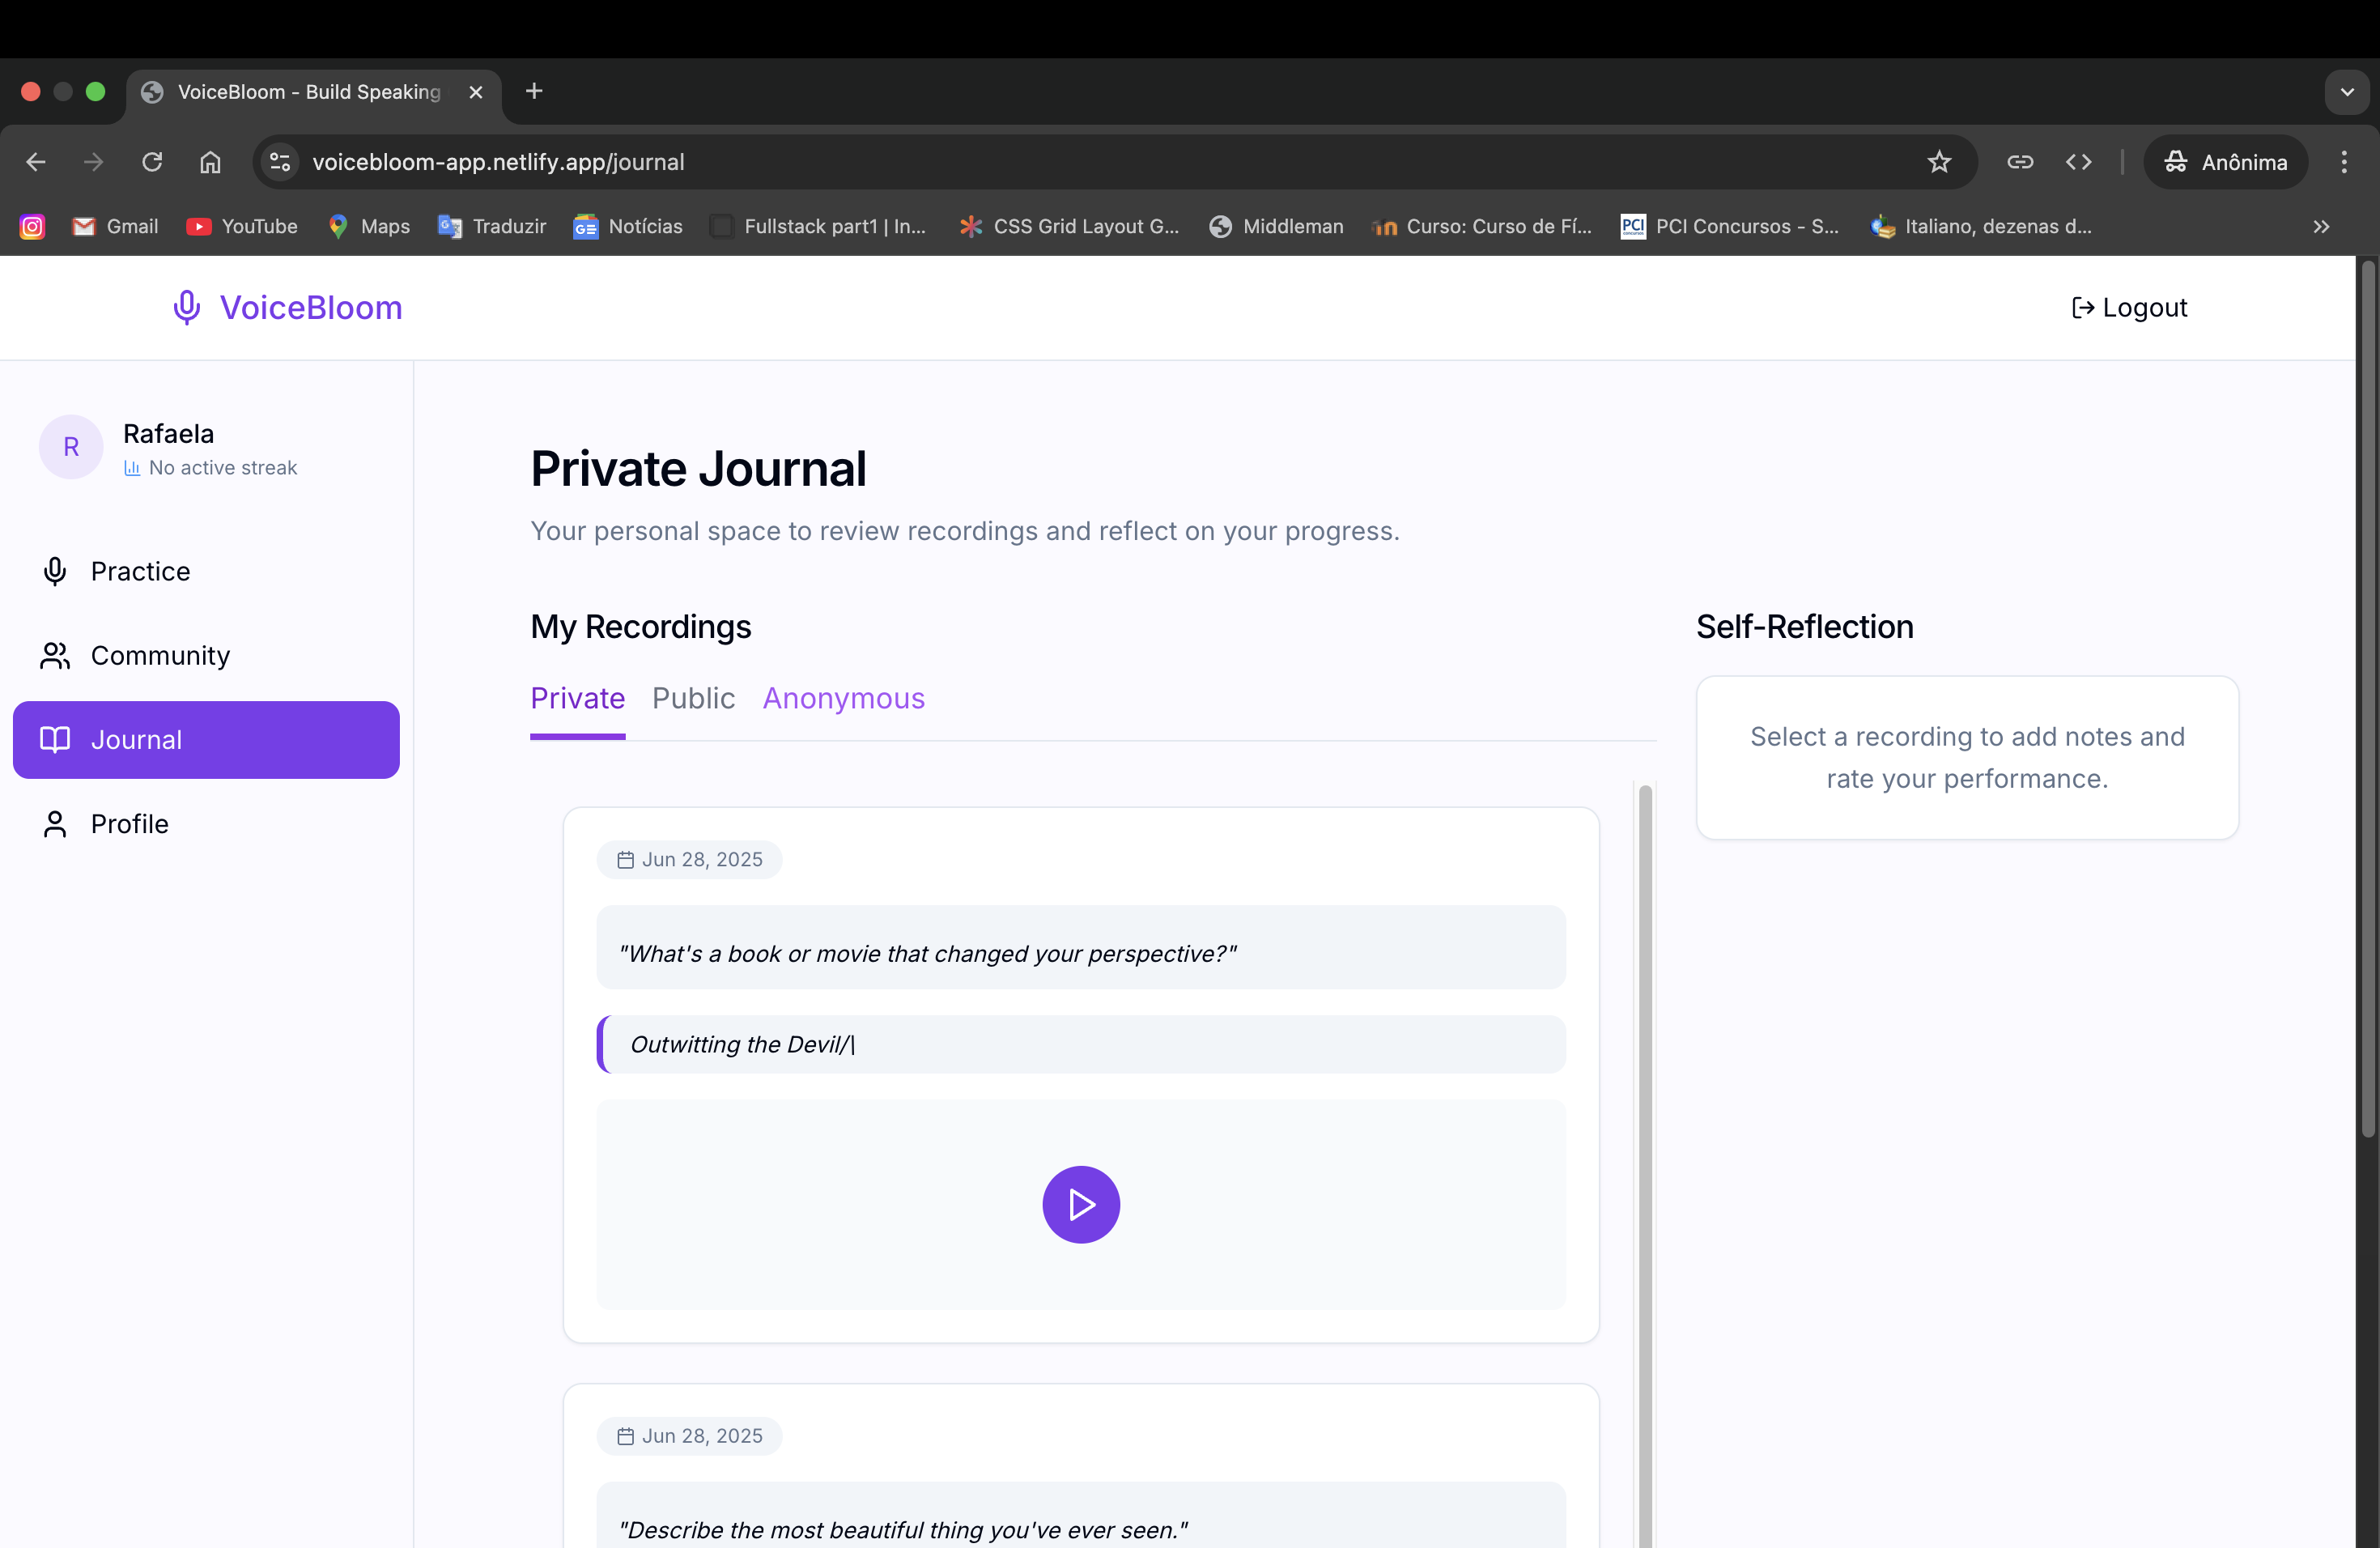Reload the page using the refresh icon
The height and width of the screenshot is (1548, 2380).
[152, 162]
